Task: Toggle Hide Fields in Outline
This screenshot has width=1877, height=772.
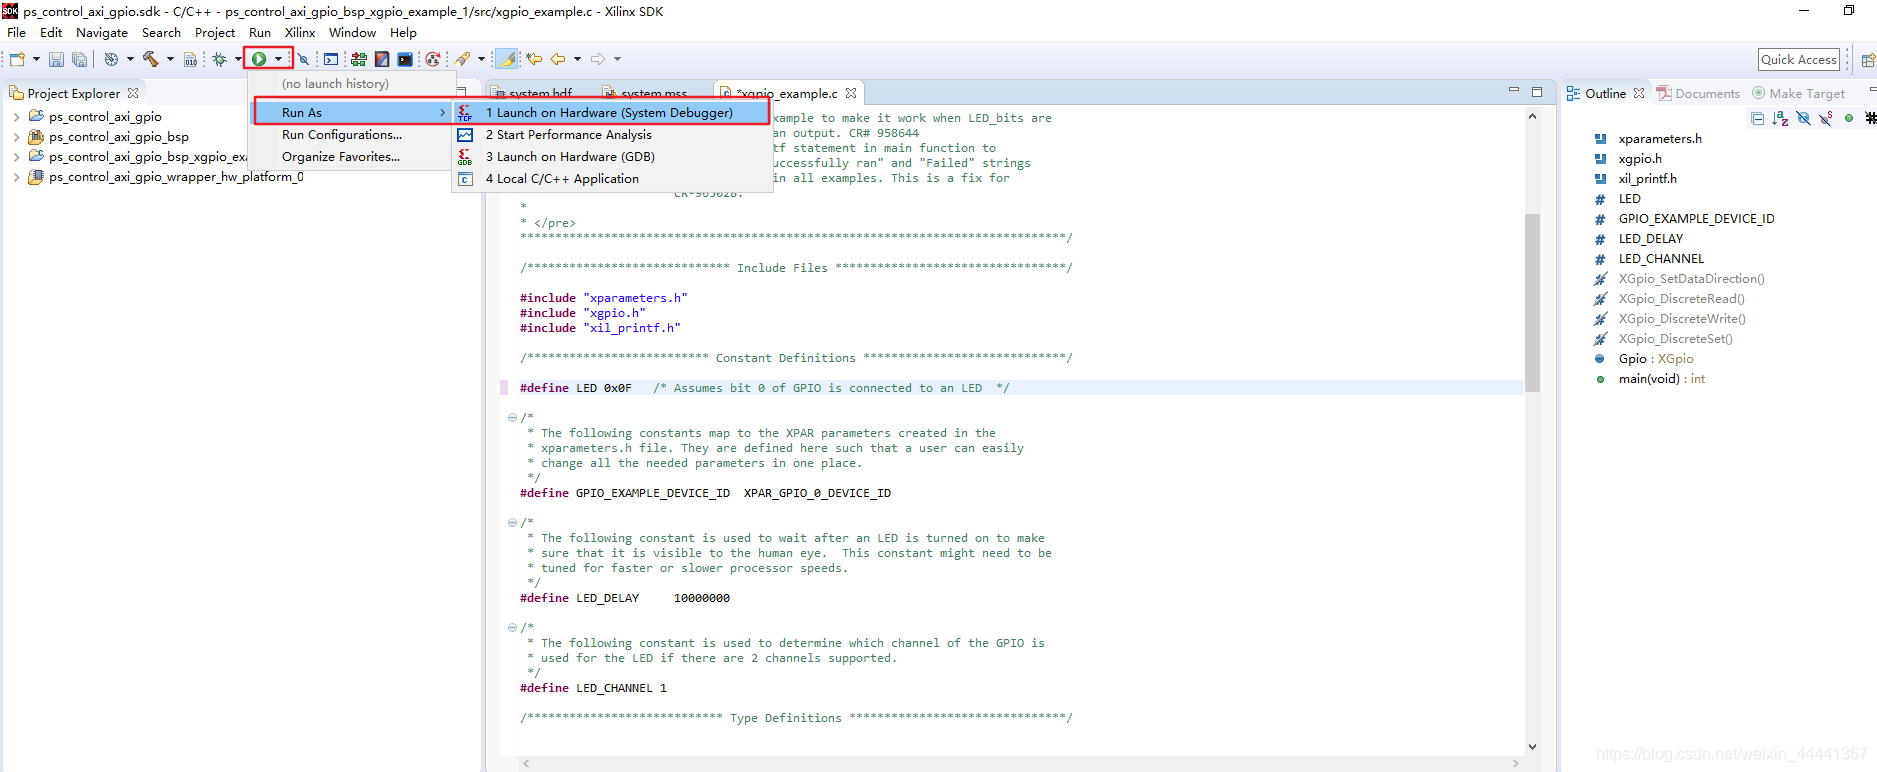Action: click(x=1803, y=118)
